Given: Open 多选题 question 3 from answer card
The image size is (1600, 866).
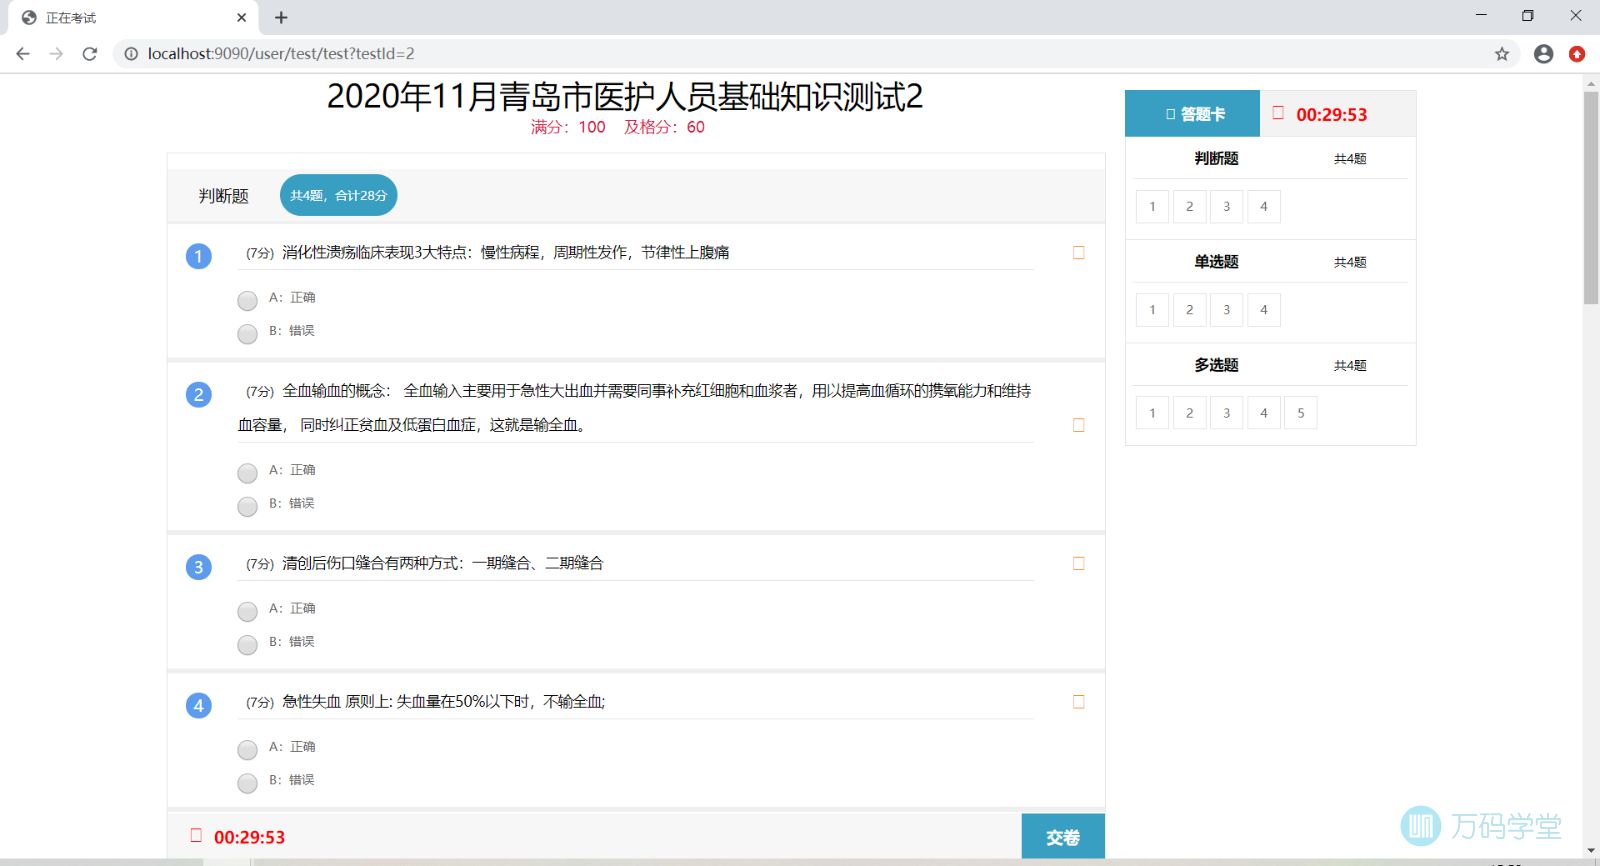Looking at the screenshot, I should tap(1226, 413).
